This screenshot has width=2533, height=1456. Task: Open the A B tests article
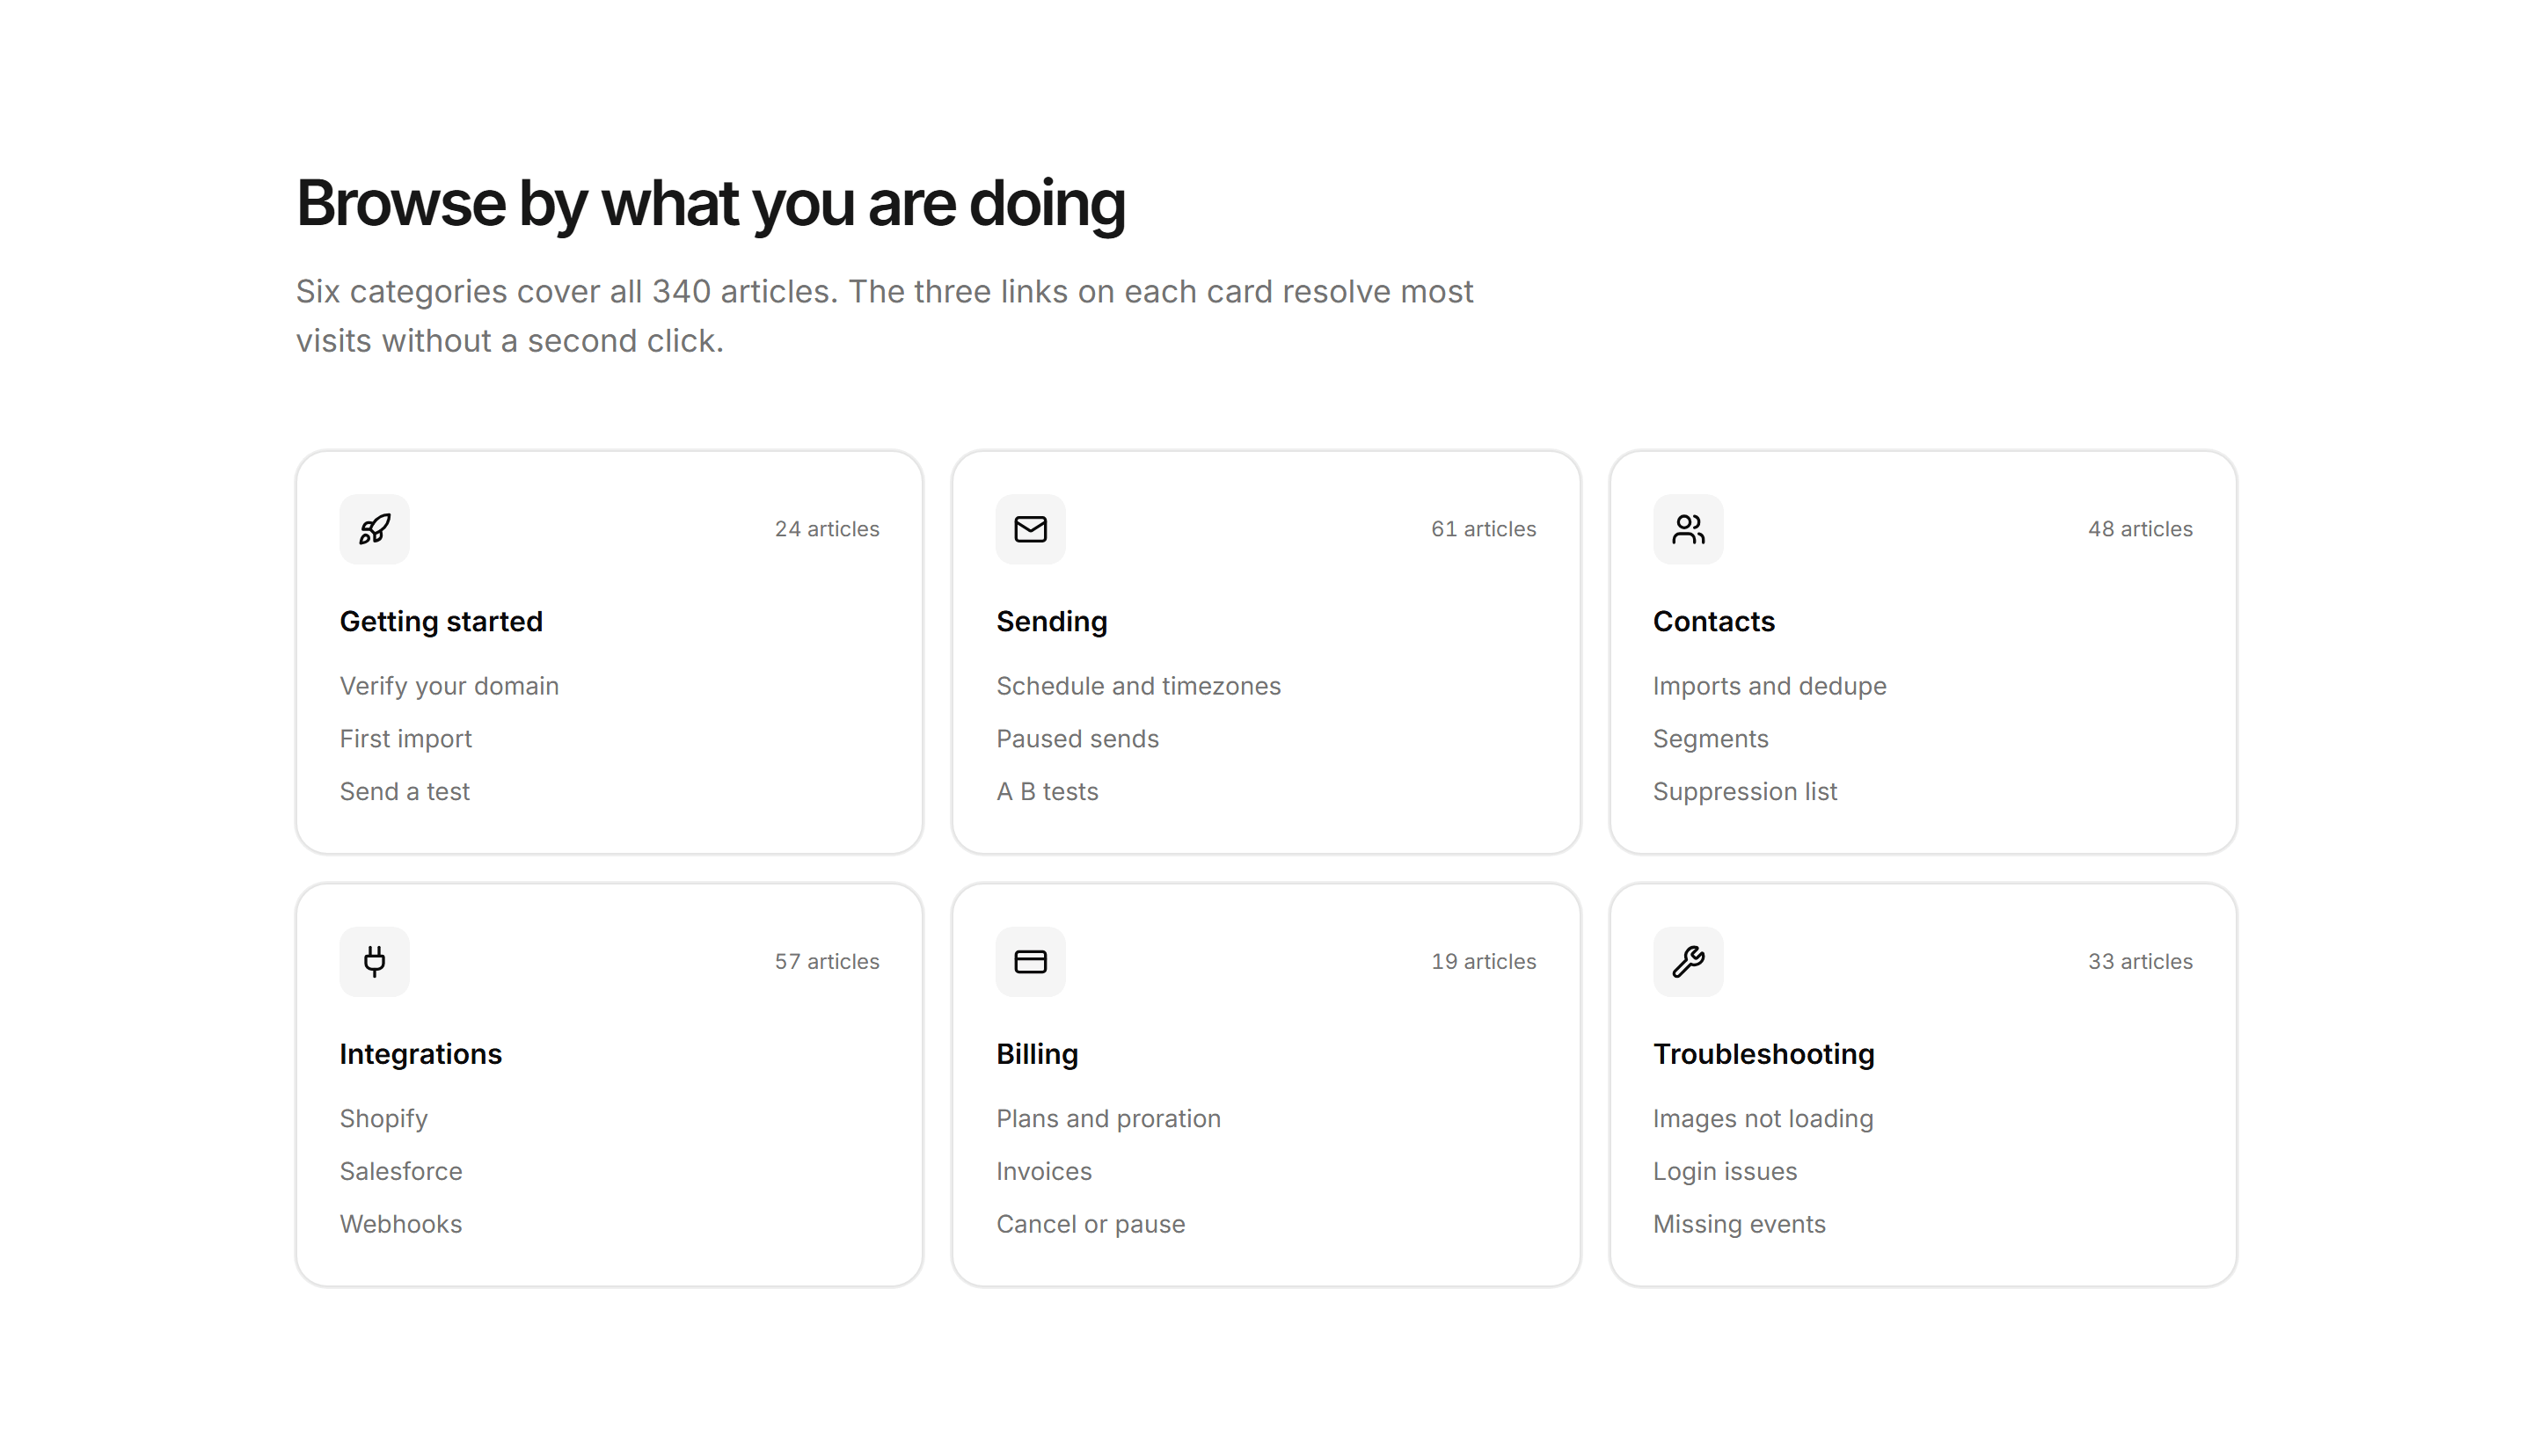(x=1047, y=791)
